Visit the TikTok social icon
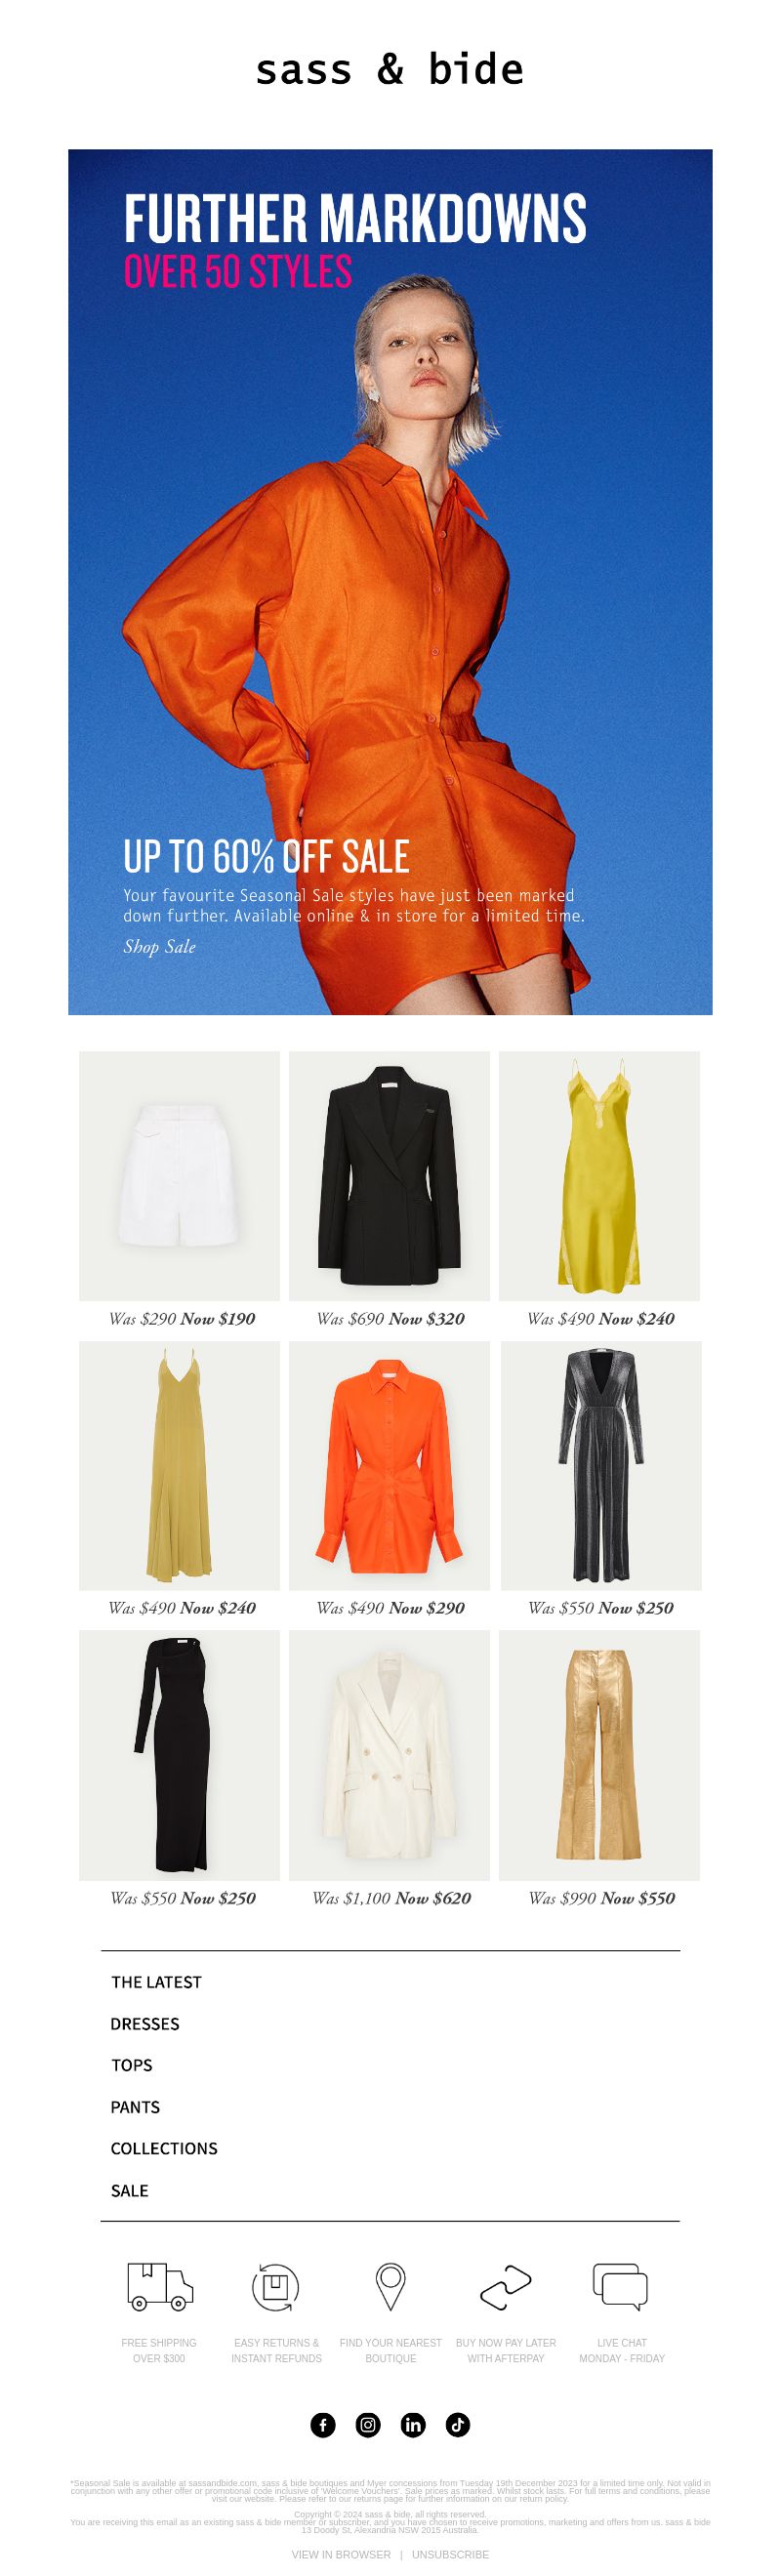The width and height of the screenshot is (781, 2576). click(x=458, y=2425)
